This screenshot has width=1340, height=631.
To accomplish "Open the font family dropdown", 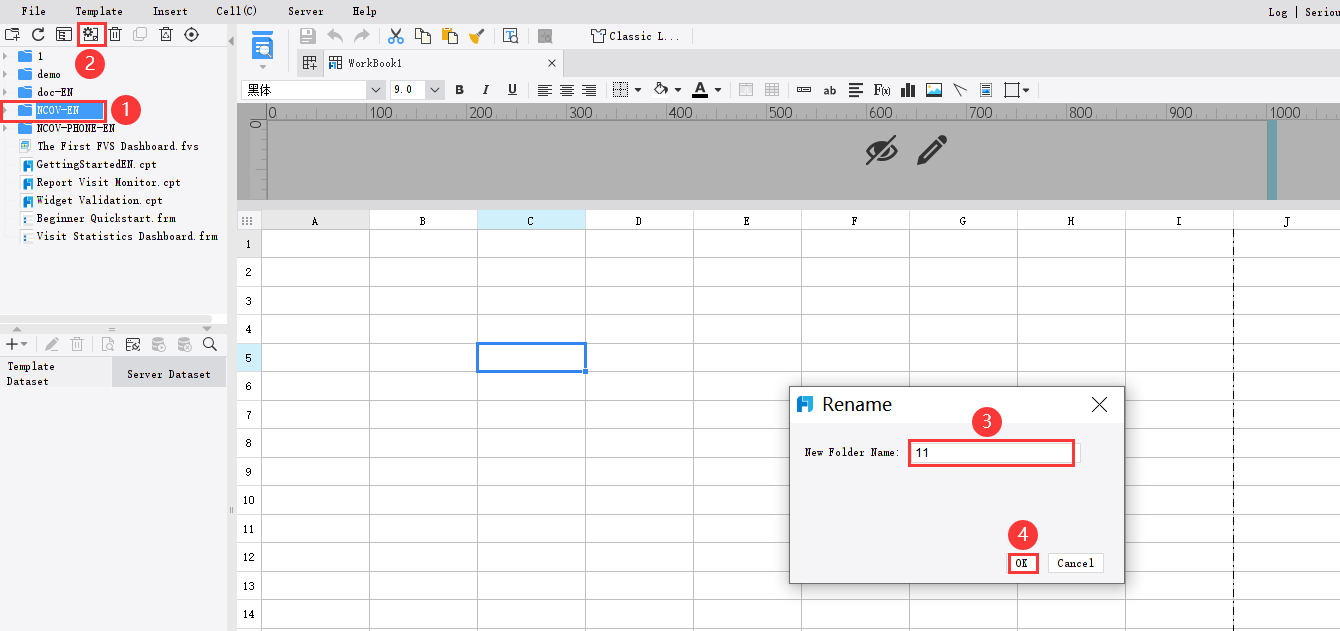I will click(375, 89).
